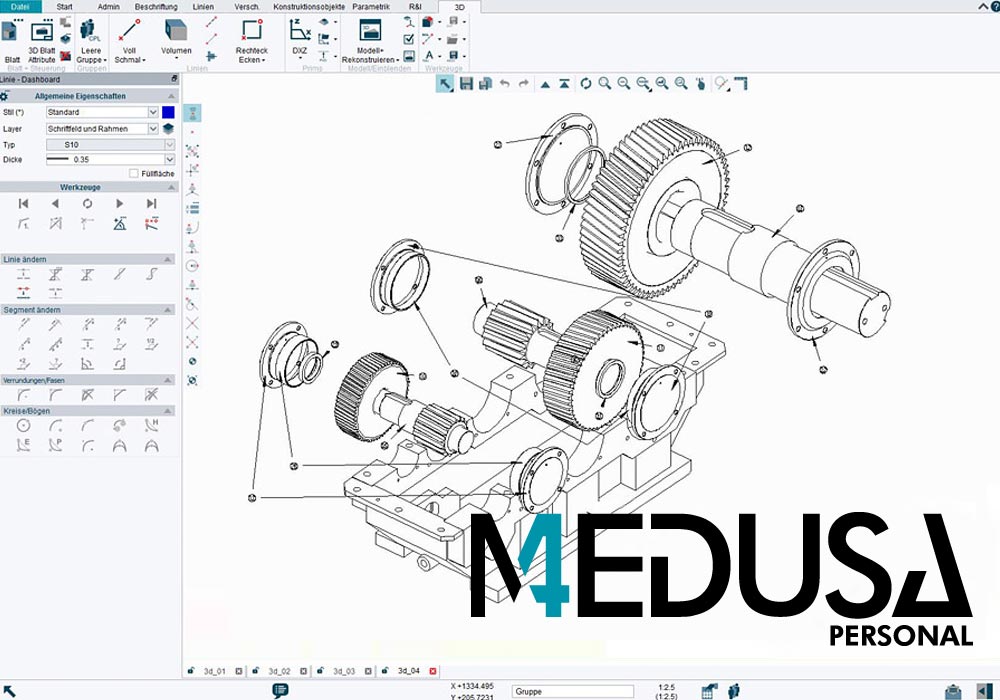
Task: Select the Rechteck Ecken tool
Action: 251,41
